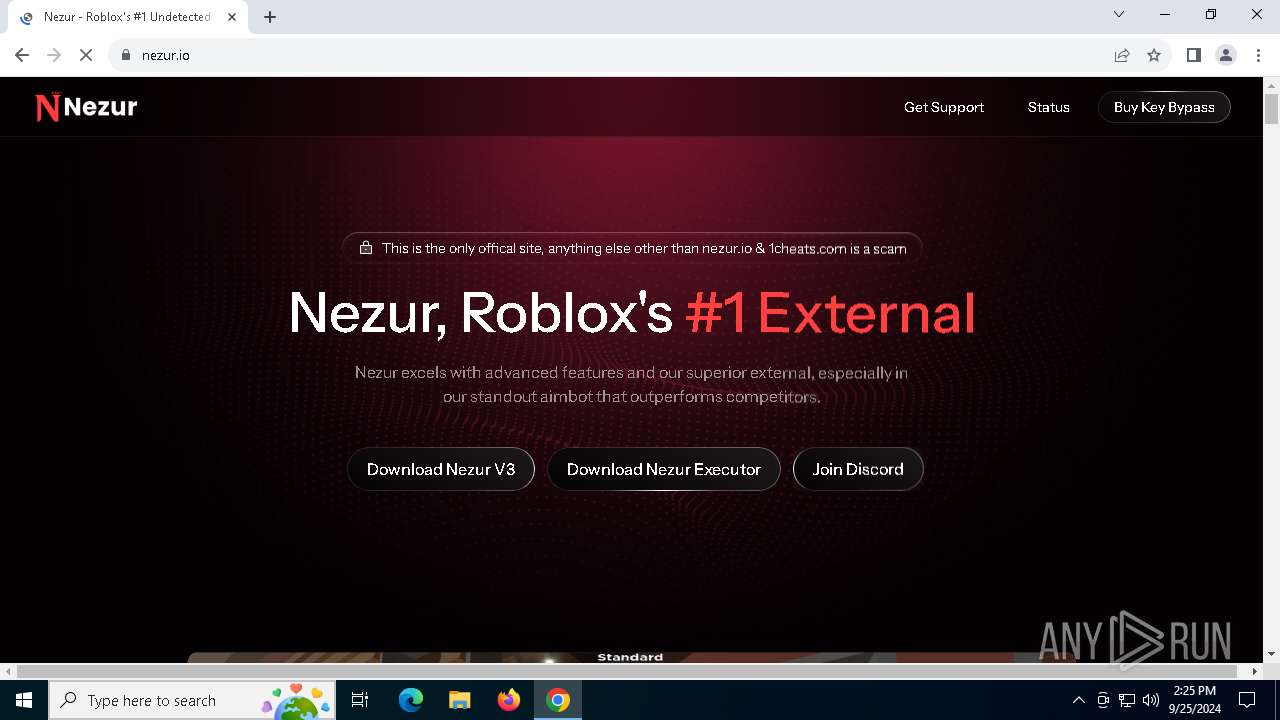Open the tab search chevron
The width and height of the screenshot is (1280, 720).
[1119, 14]
